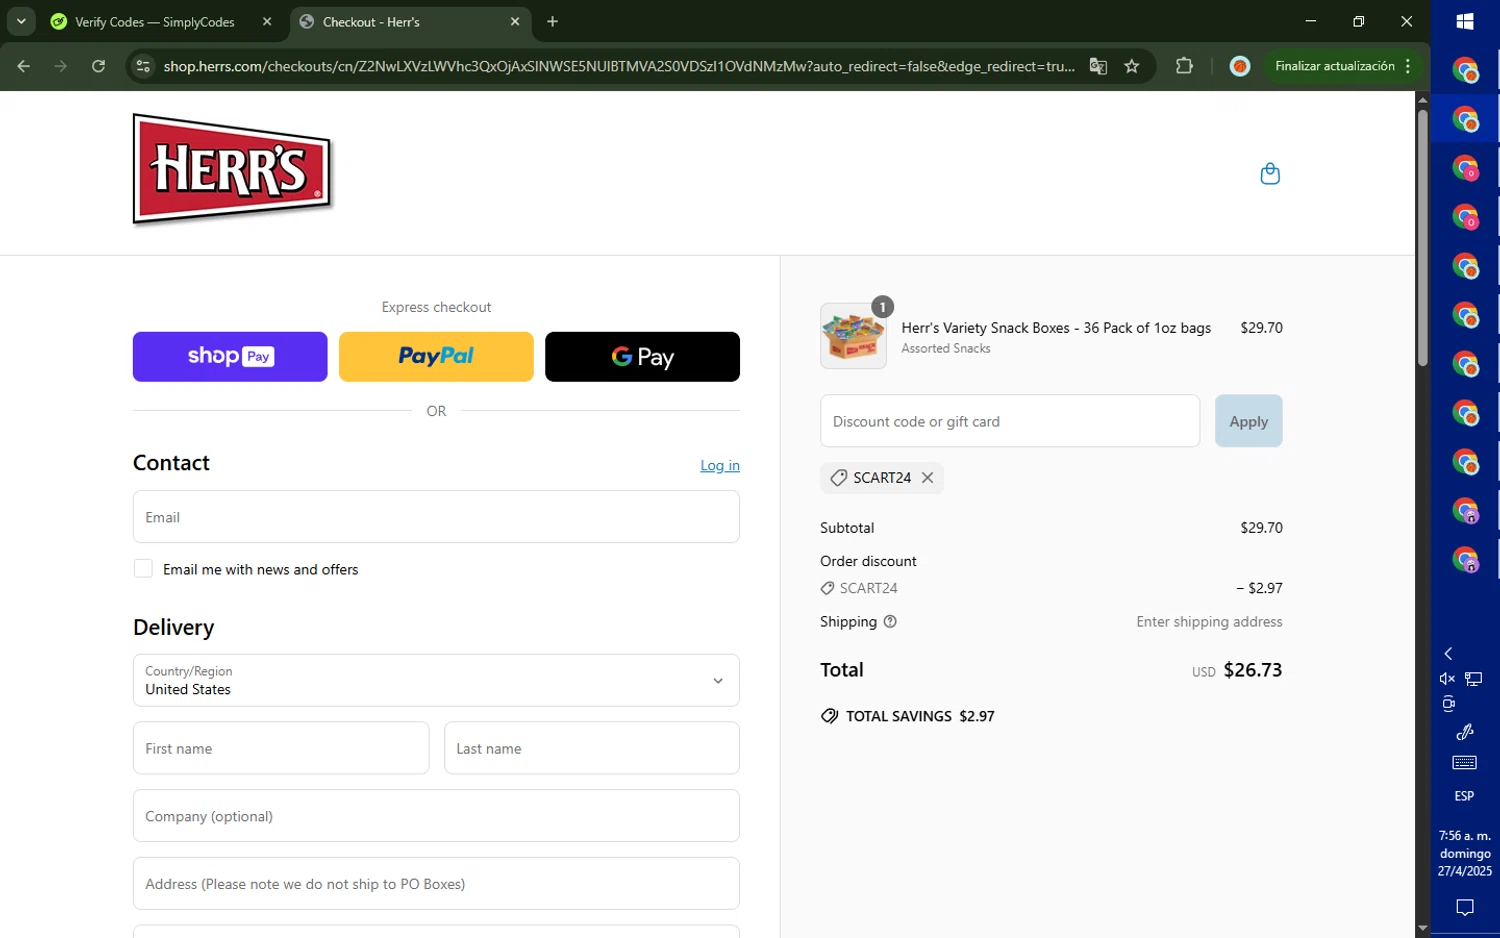The image size is (1500, 938).
Task: Bookmark this page with the star icon
Action: [x=1132, y=66]
